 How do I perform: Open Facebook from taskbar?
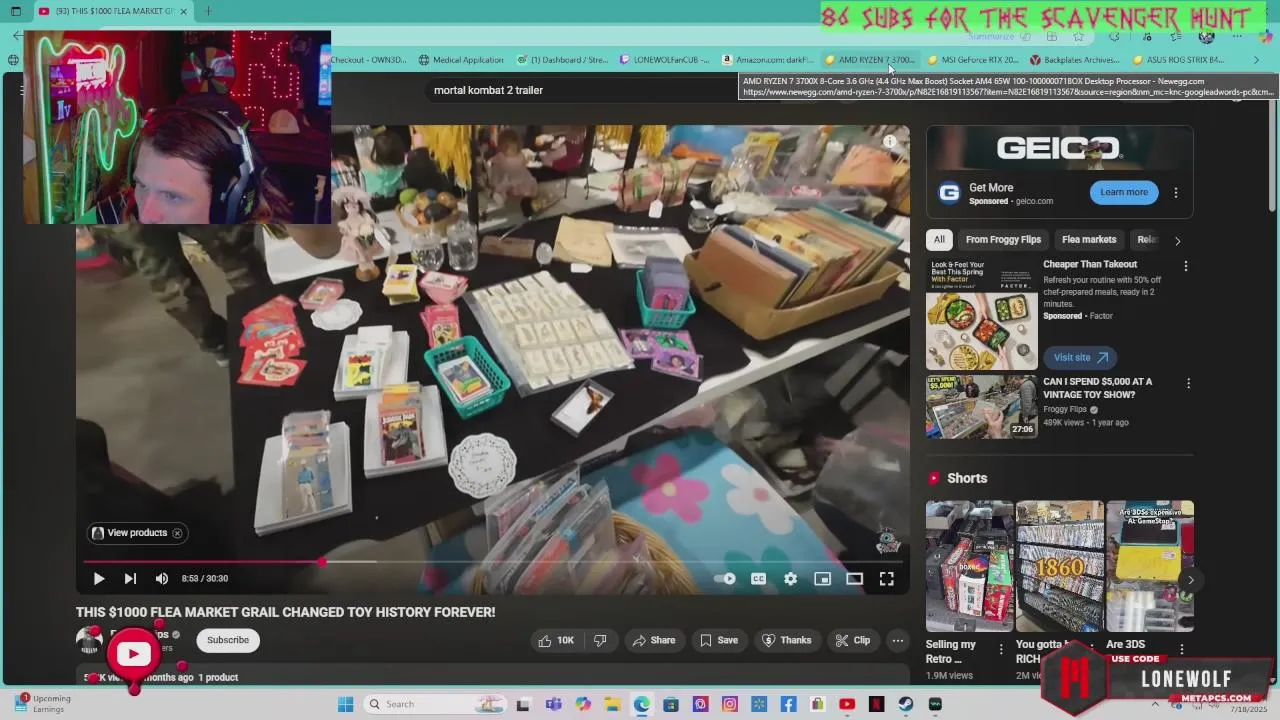pos(788,704)
